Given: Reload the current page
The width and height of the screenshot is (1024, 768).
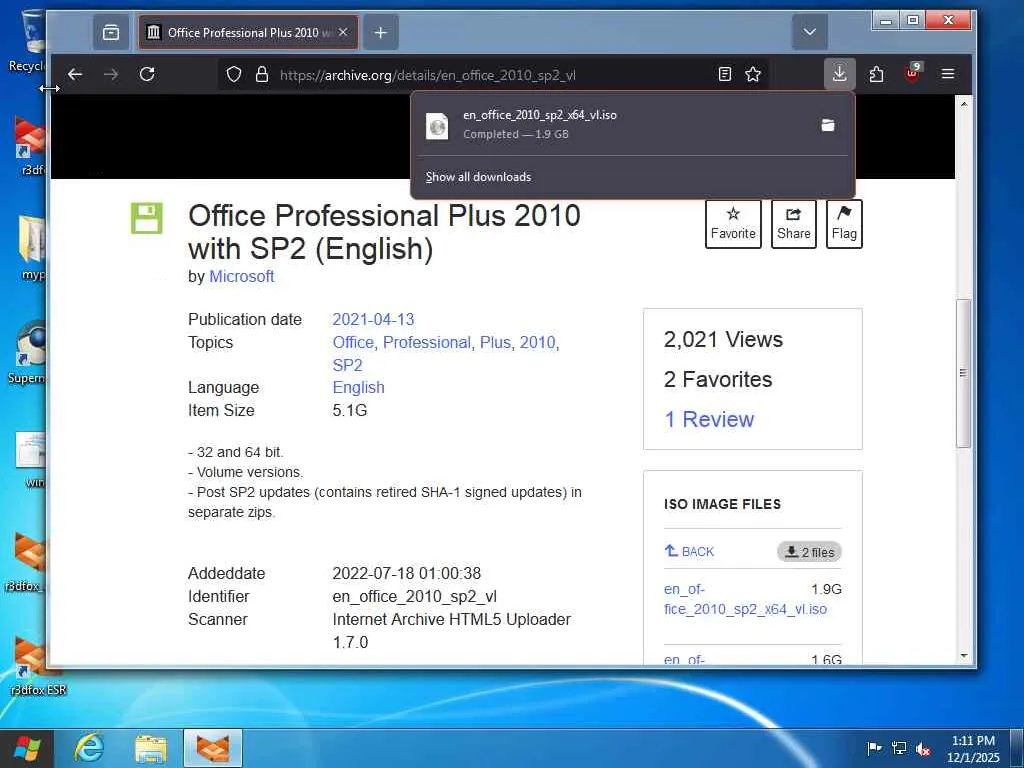Looking at the screenshot, I should [x=148, y=74].
